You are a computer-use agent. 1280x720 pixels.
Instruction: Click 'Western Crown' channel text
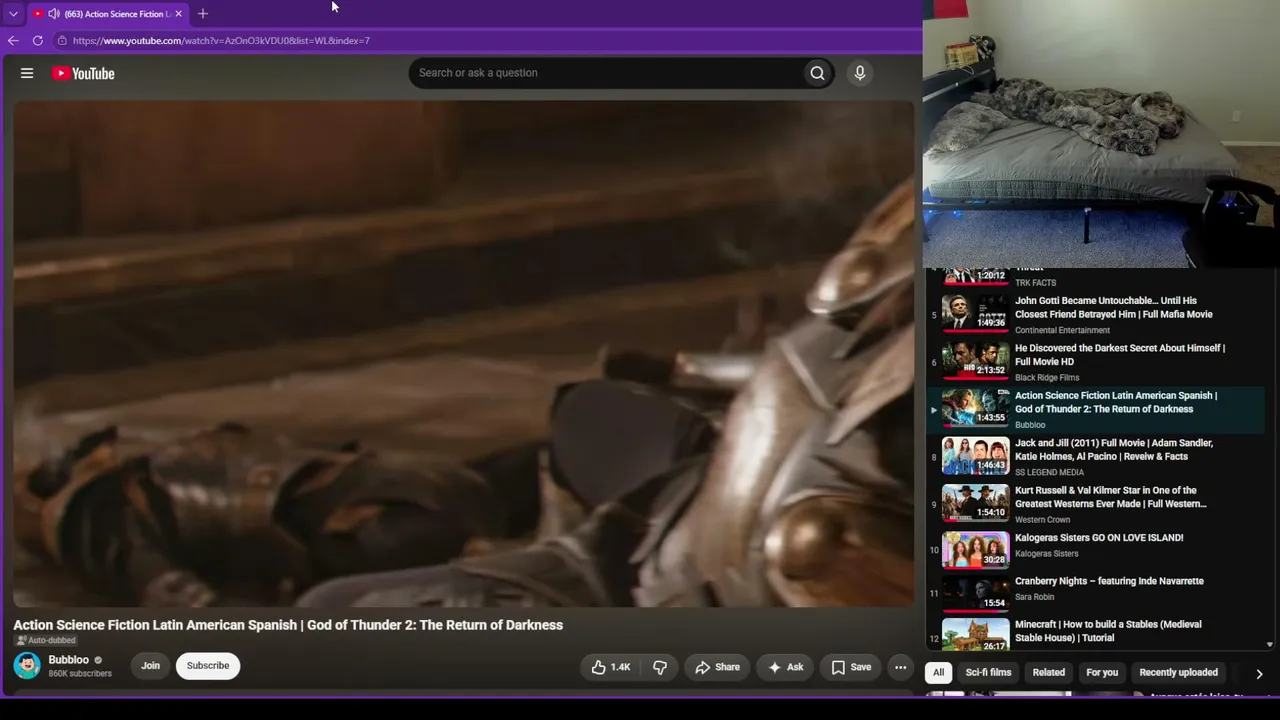[1042, 520]
